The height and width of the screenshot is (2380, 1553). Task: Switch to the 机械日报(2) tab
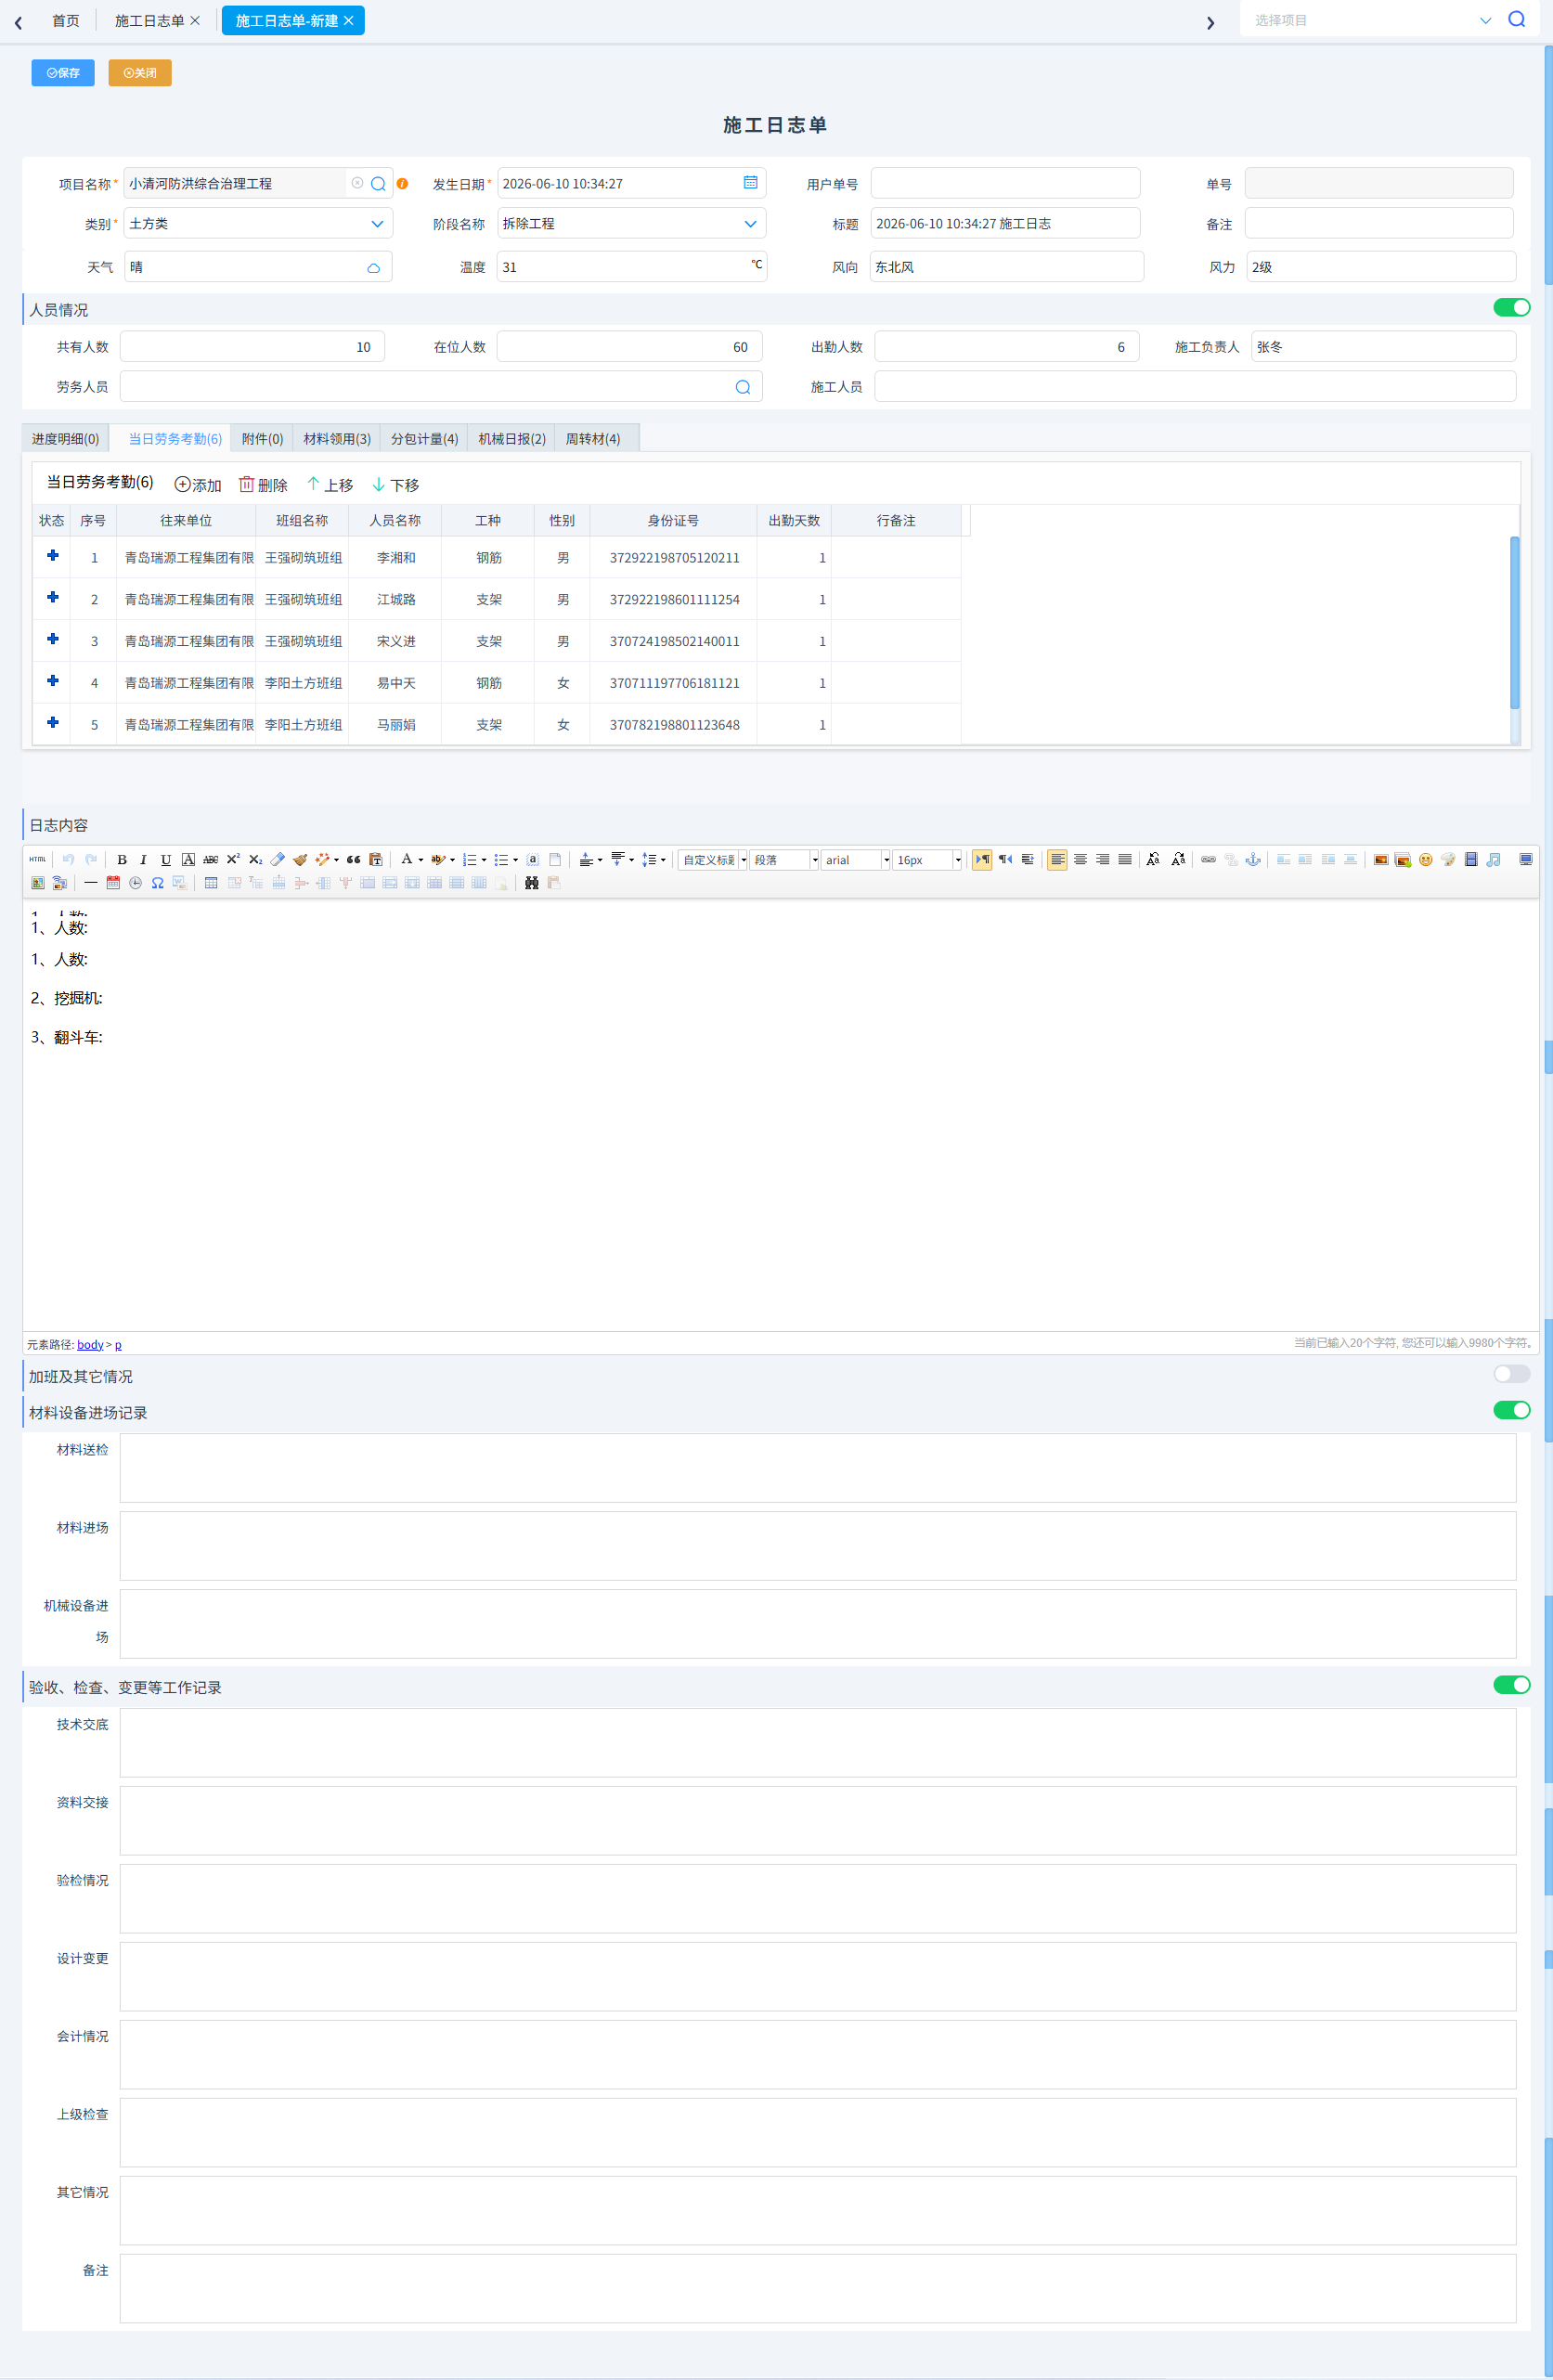[x=512, y=439]
